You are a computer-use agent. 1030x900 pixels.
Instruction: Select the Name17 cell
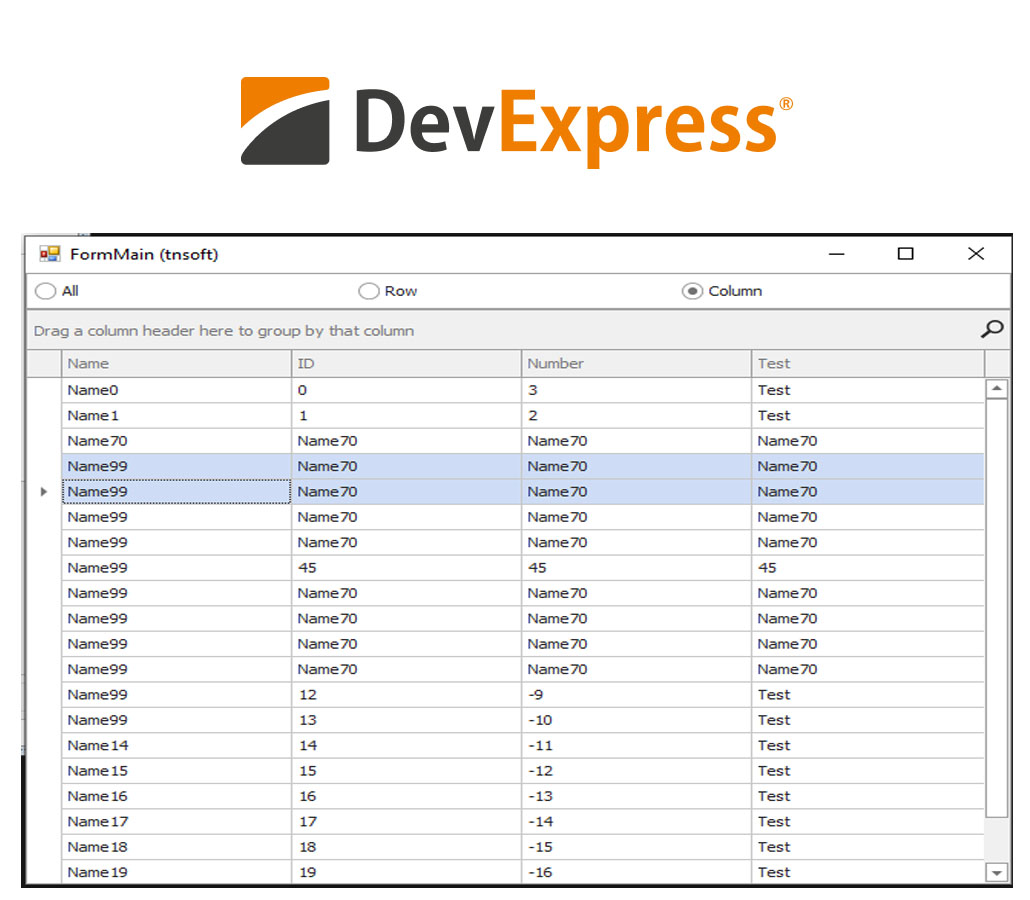[176, 822]
